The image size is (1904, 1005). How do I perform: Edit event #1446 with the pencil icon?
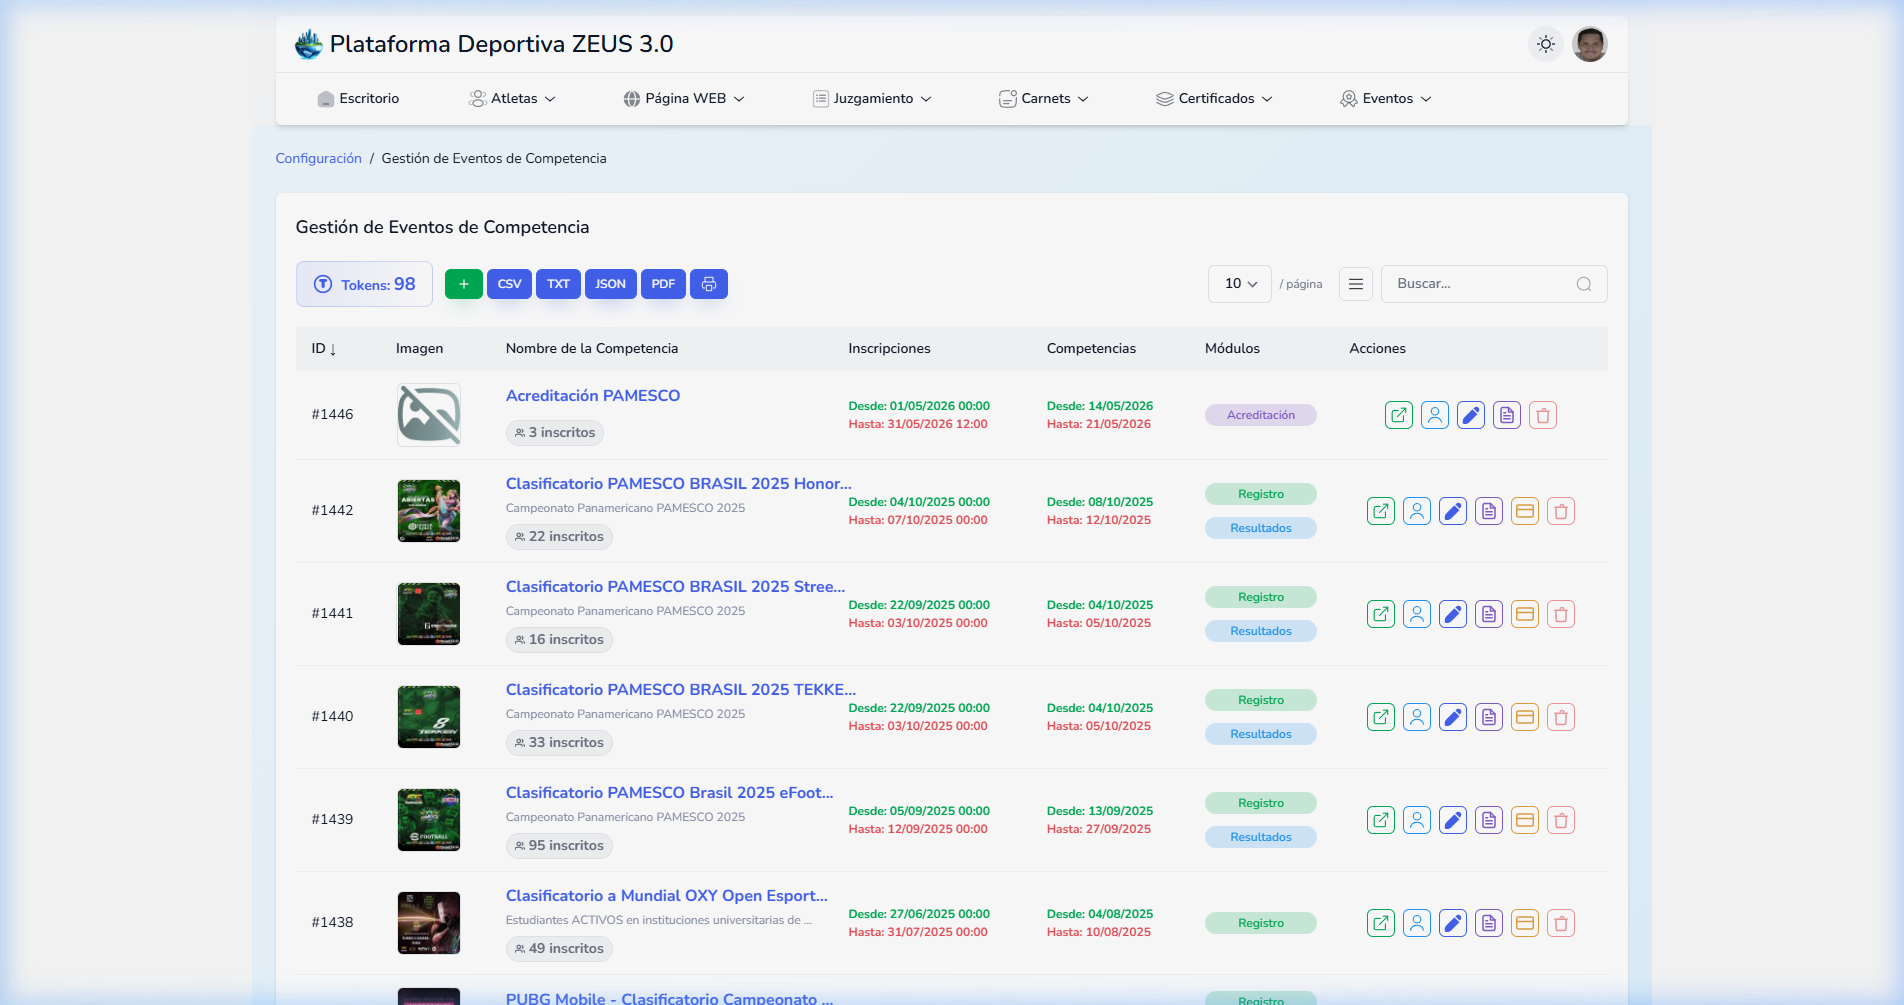point(1471,415)
